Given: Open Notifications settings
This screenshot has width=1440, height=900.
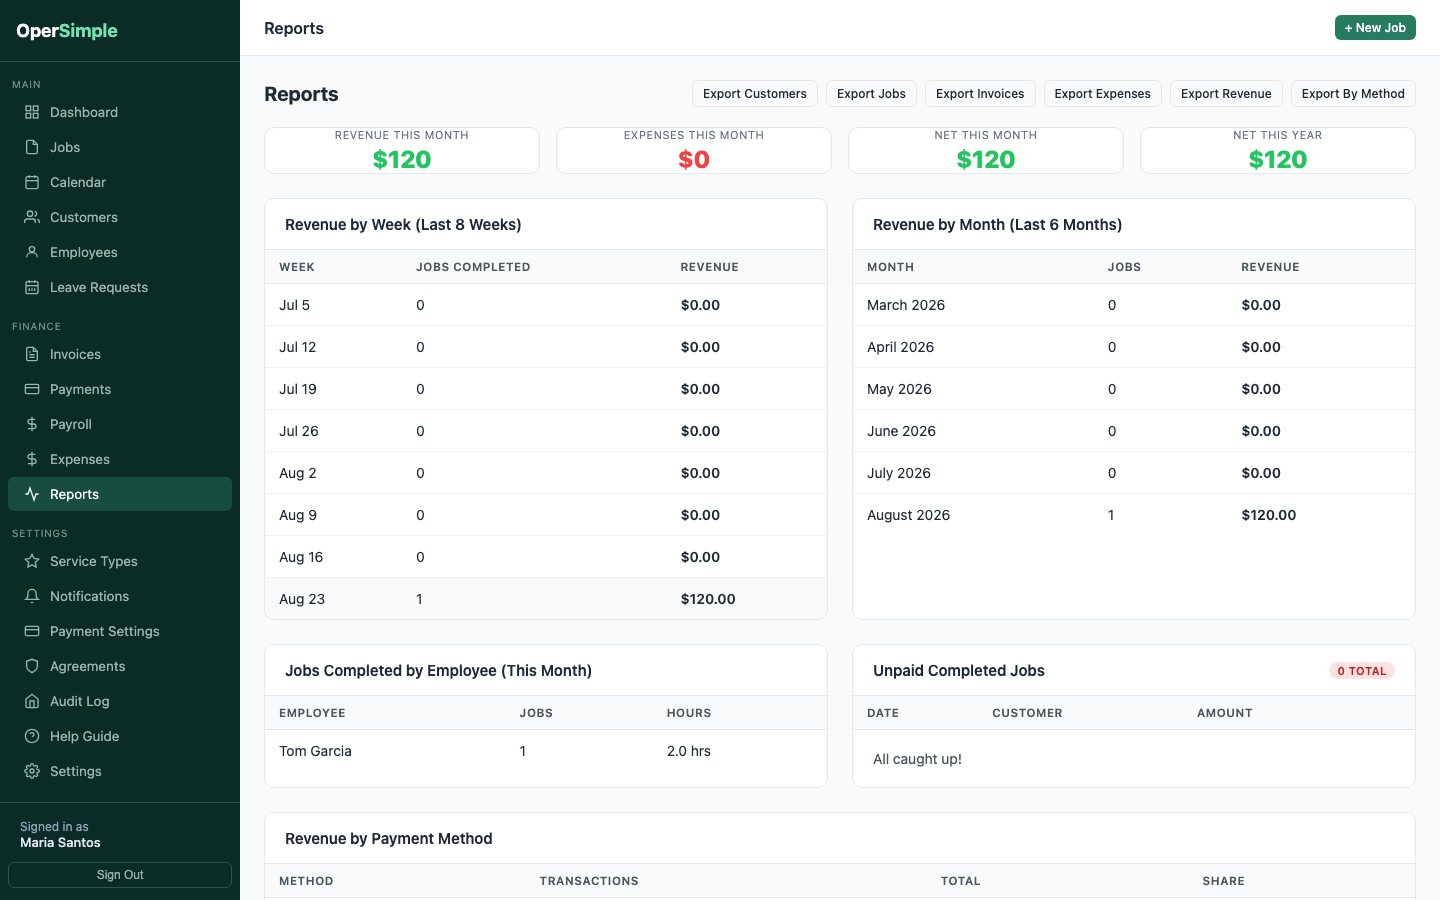Looking at the screenshot, I should click(120, 596).
